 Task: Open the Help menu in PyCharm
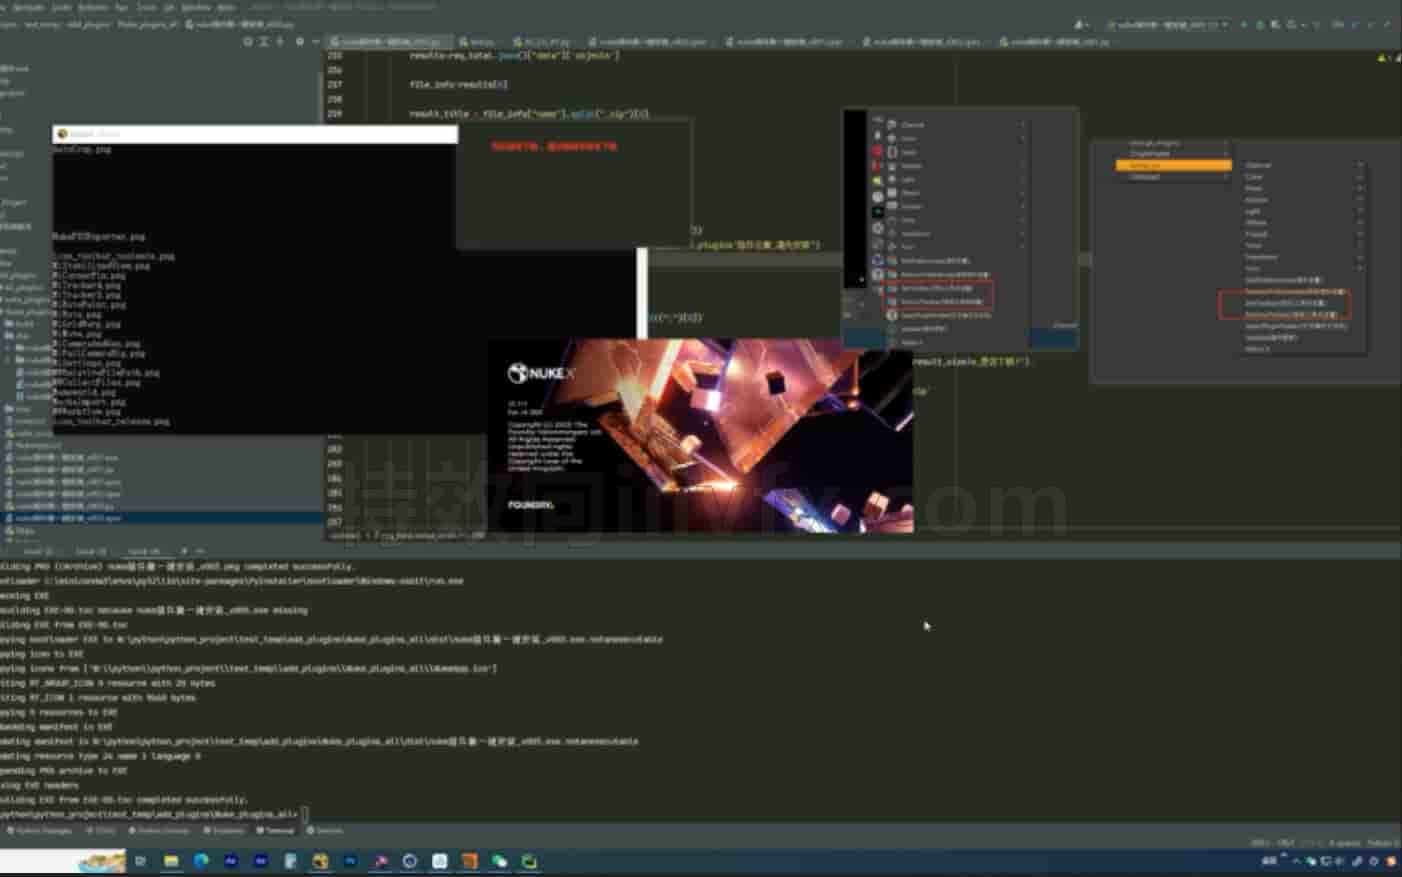(x=226, y=7)
